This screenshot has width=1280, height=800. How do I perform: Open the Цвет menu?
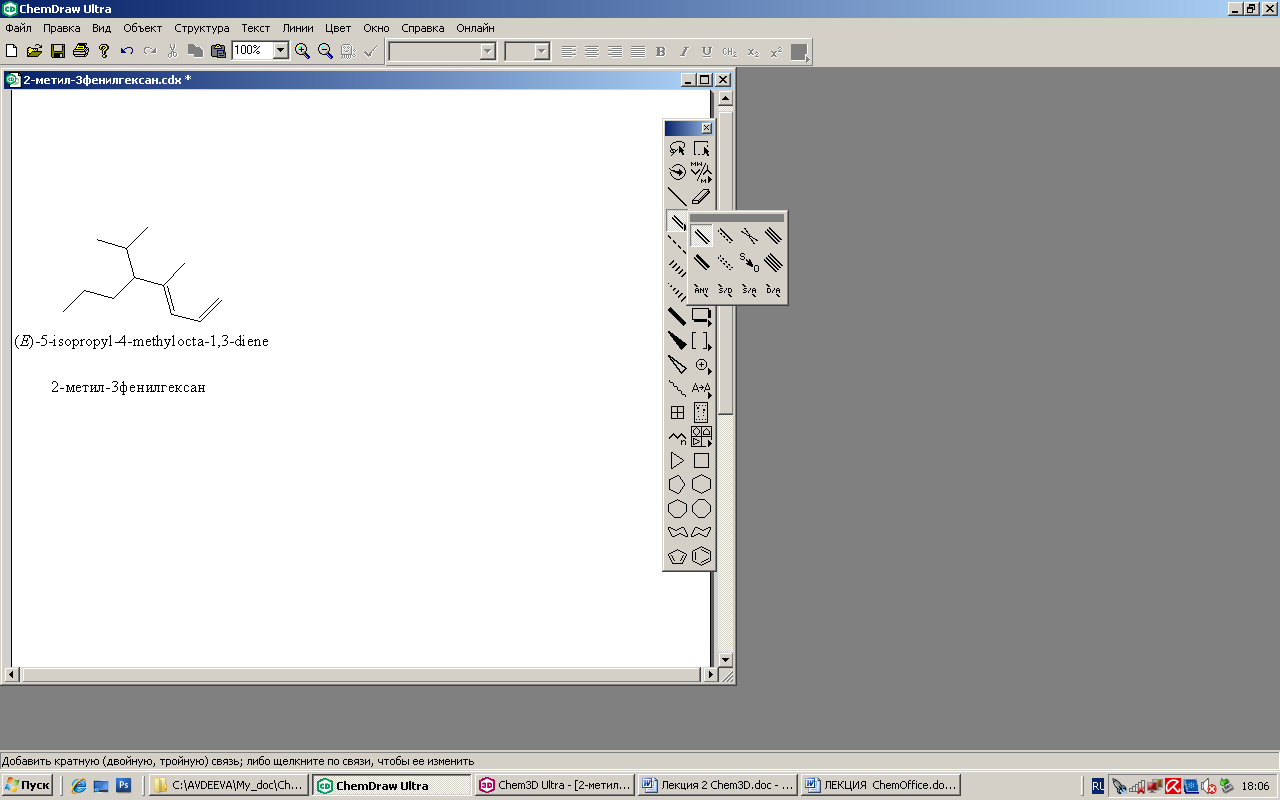point(338,28)
